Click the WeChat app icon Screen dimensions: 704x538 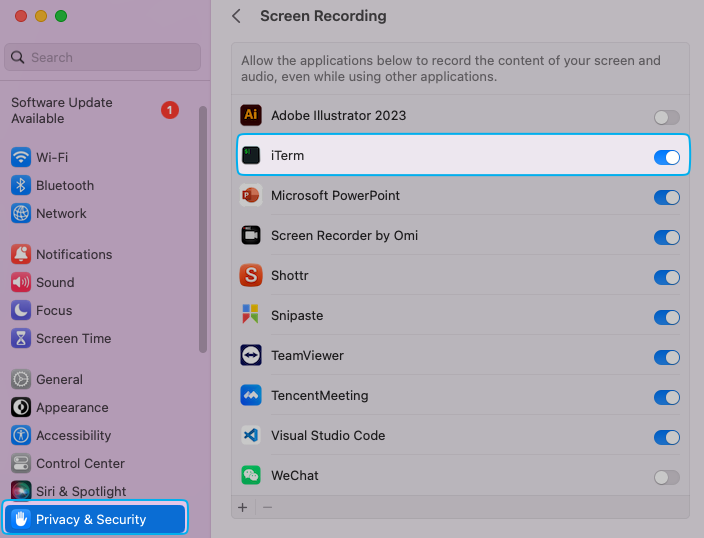pos(251,476)
